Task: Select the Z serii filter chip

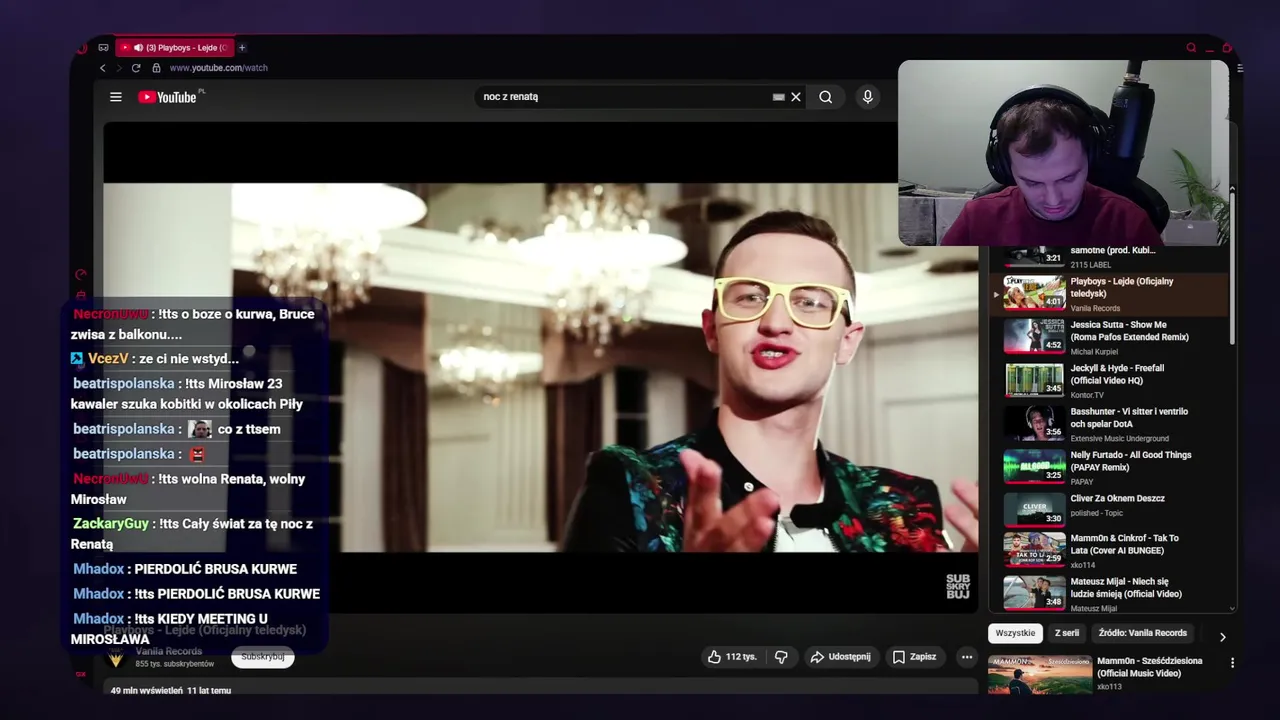Action: click(1067, 633)
